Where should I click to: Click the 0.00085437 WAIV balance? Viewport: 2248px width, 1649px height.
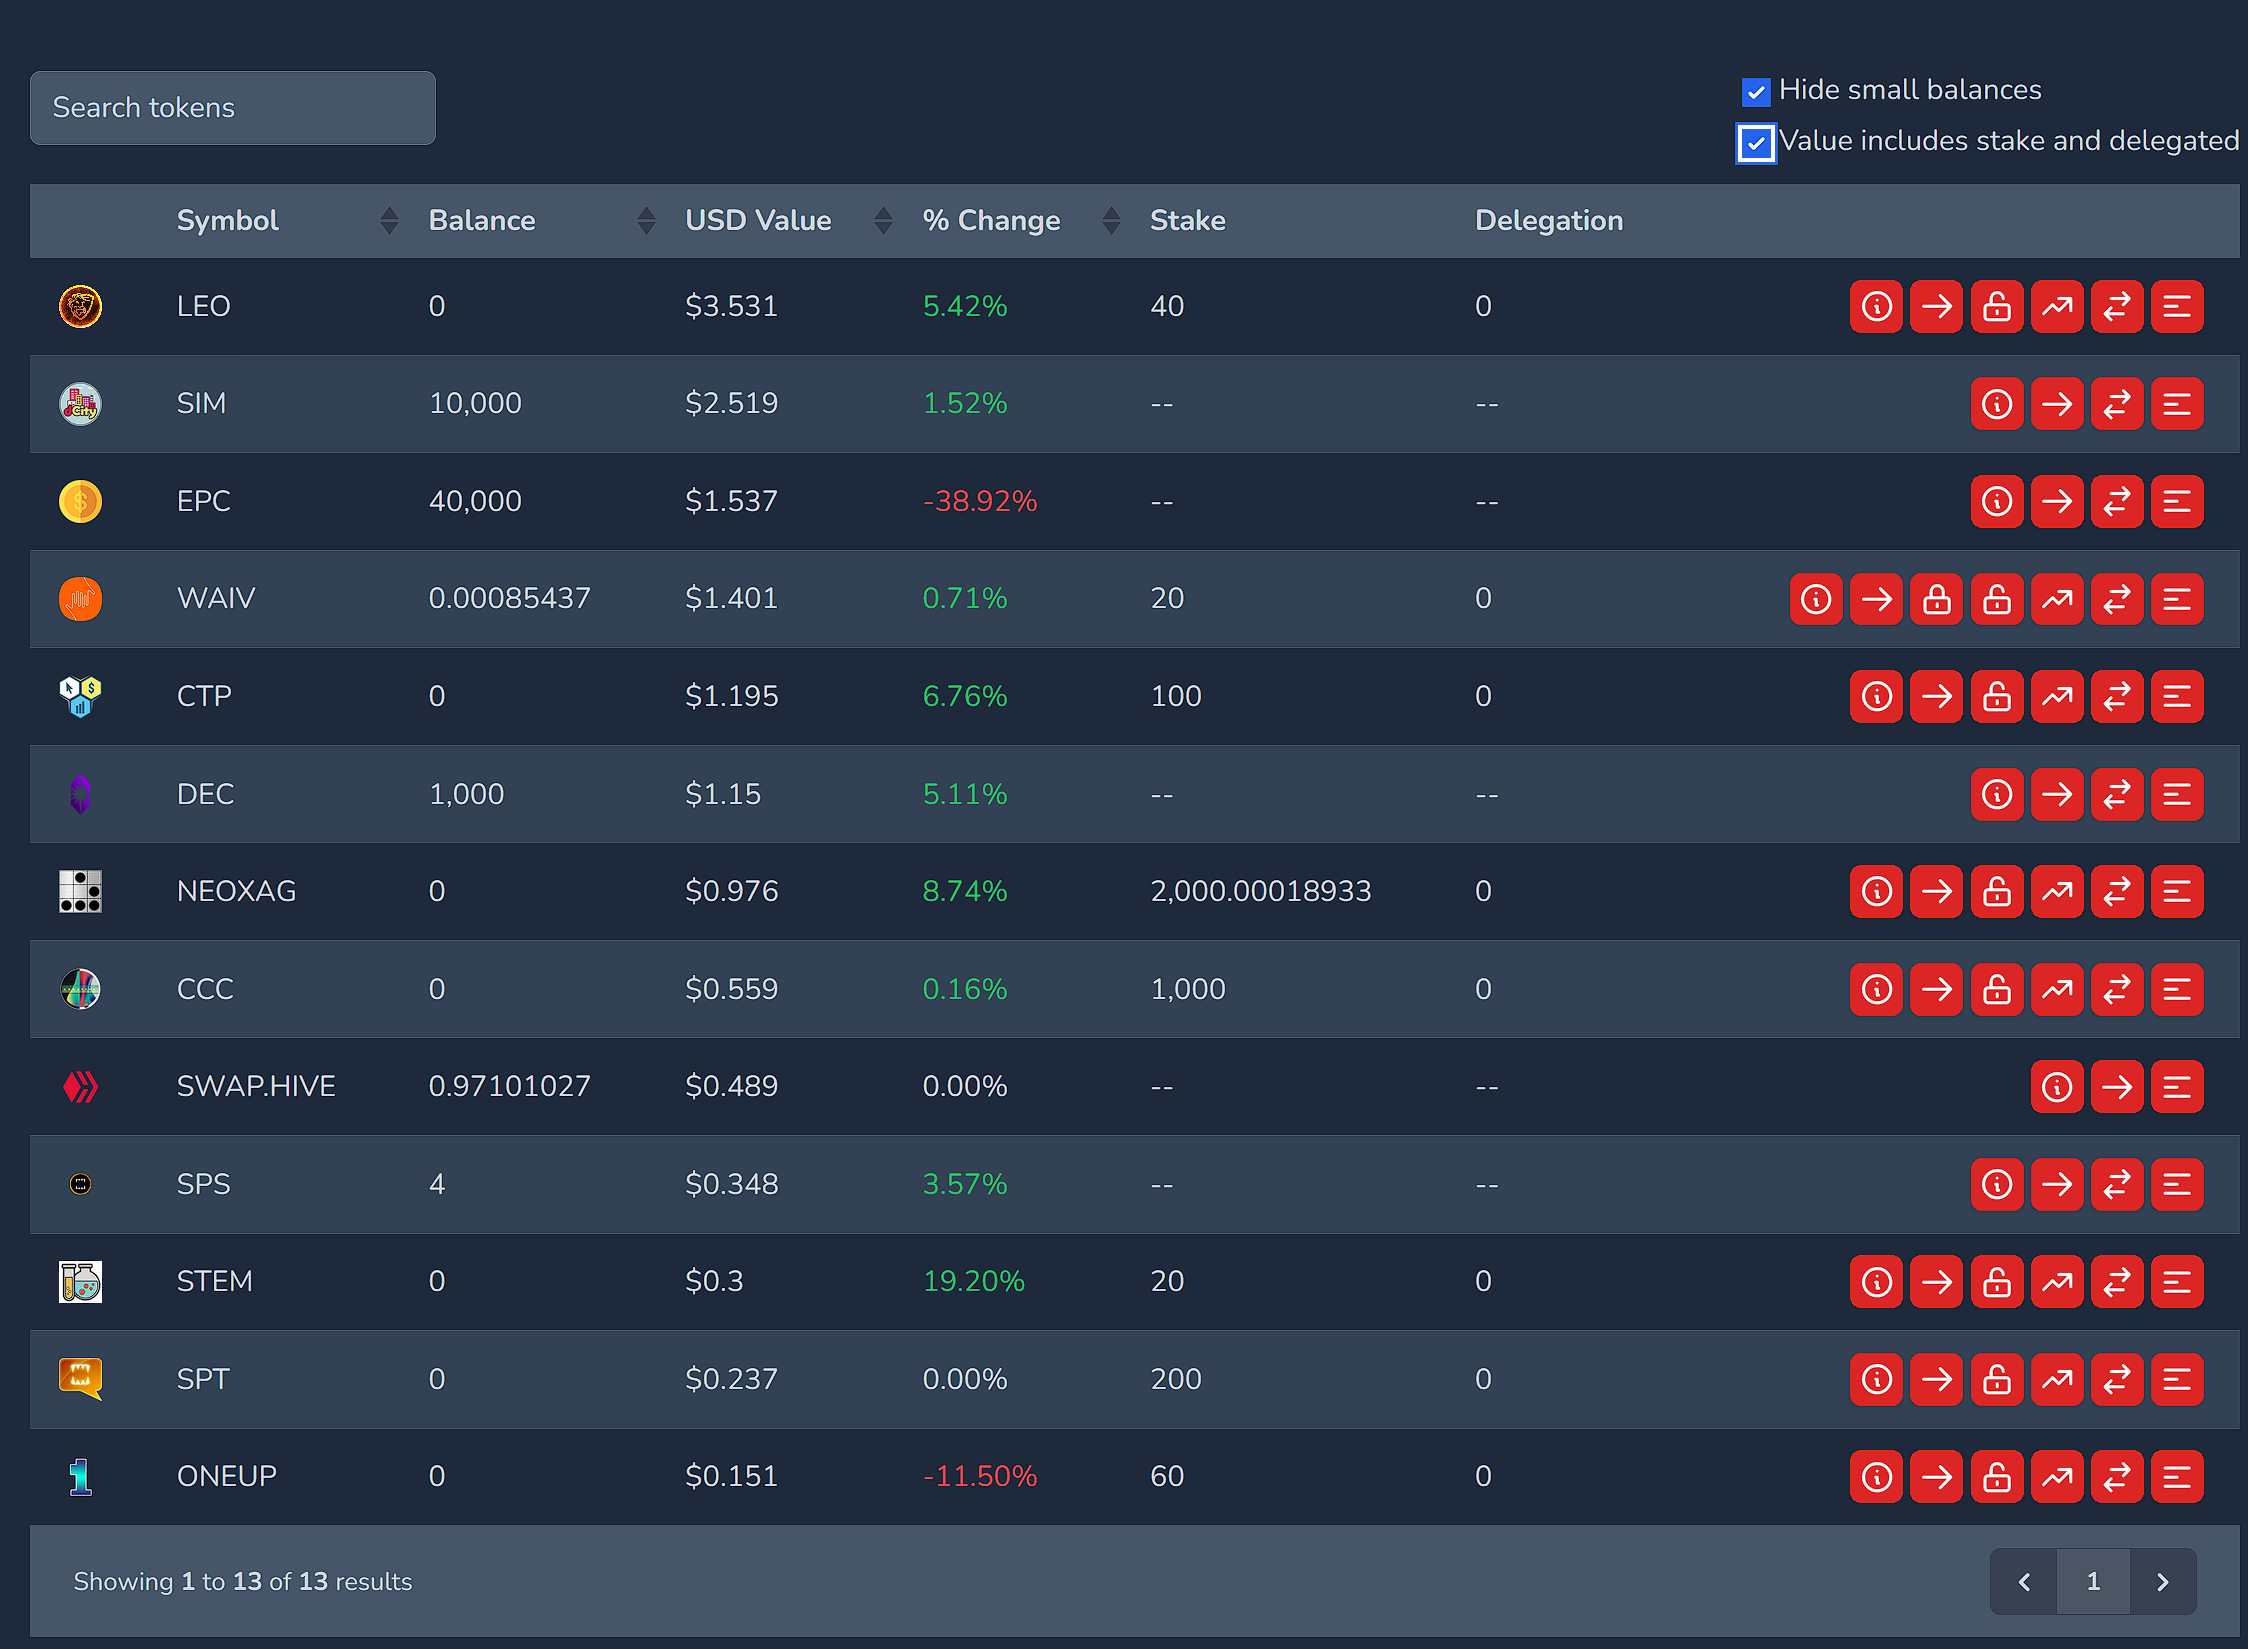510,598
